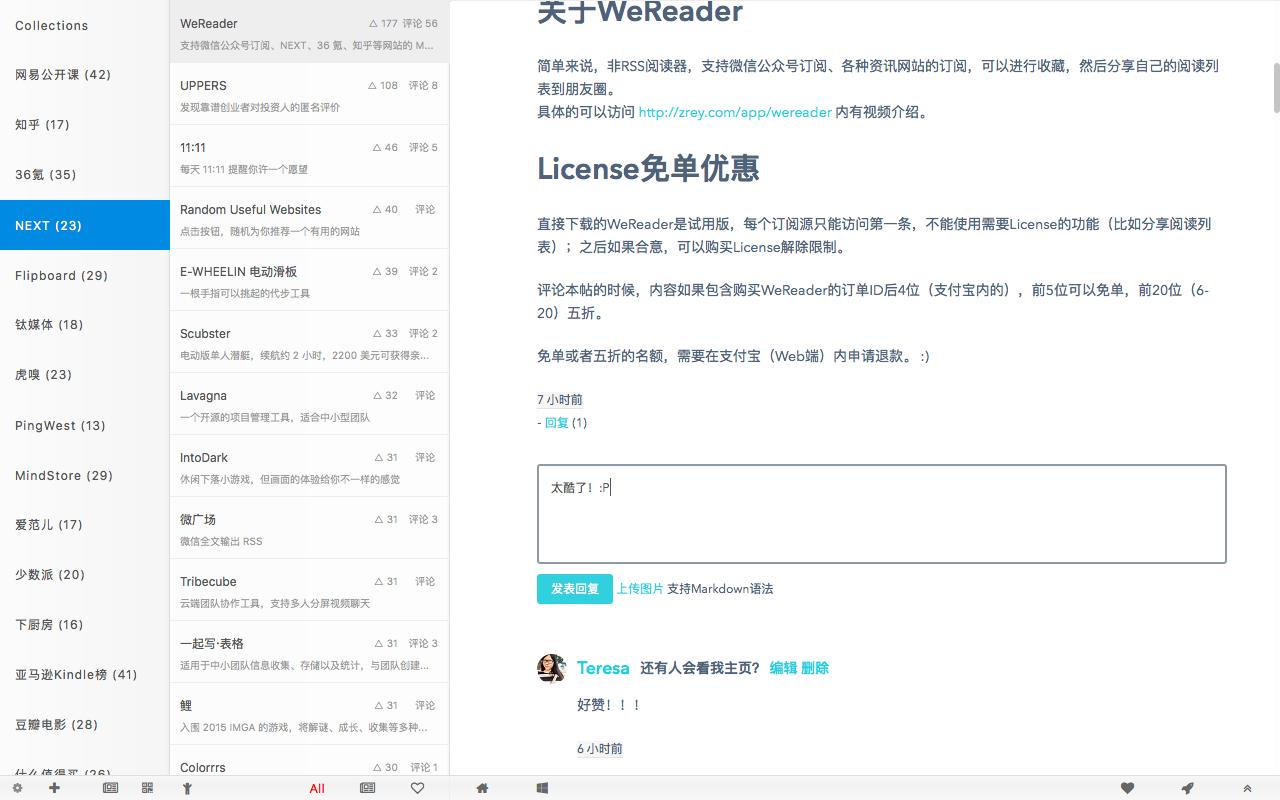Click 编辑 to edit Teresa's comment

click(x=783, y=668)
